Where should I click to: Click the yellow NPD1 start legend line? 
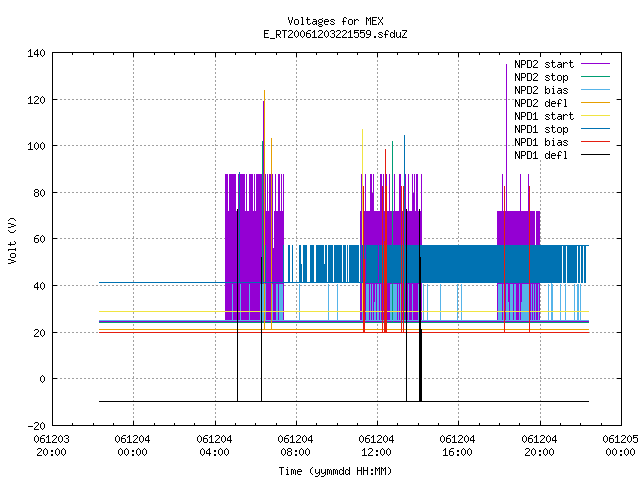596,116
